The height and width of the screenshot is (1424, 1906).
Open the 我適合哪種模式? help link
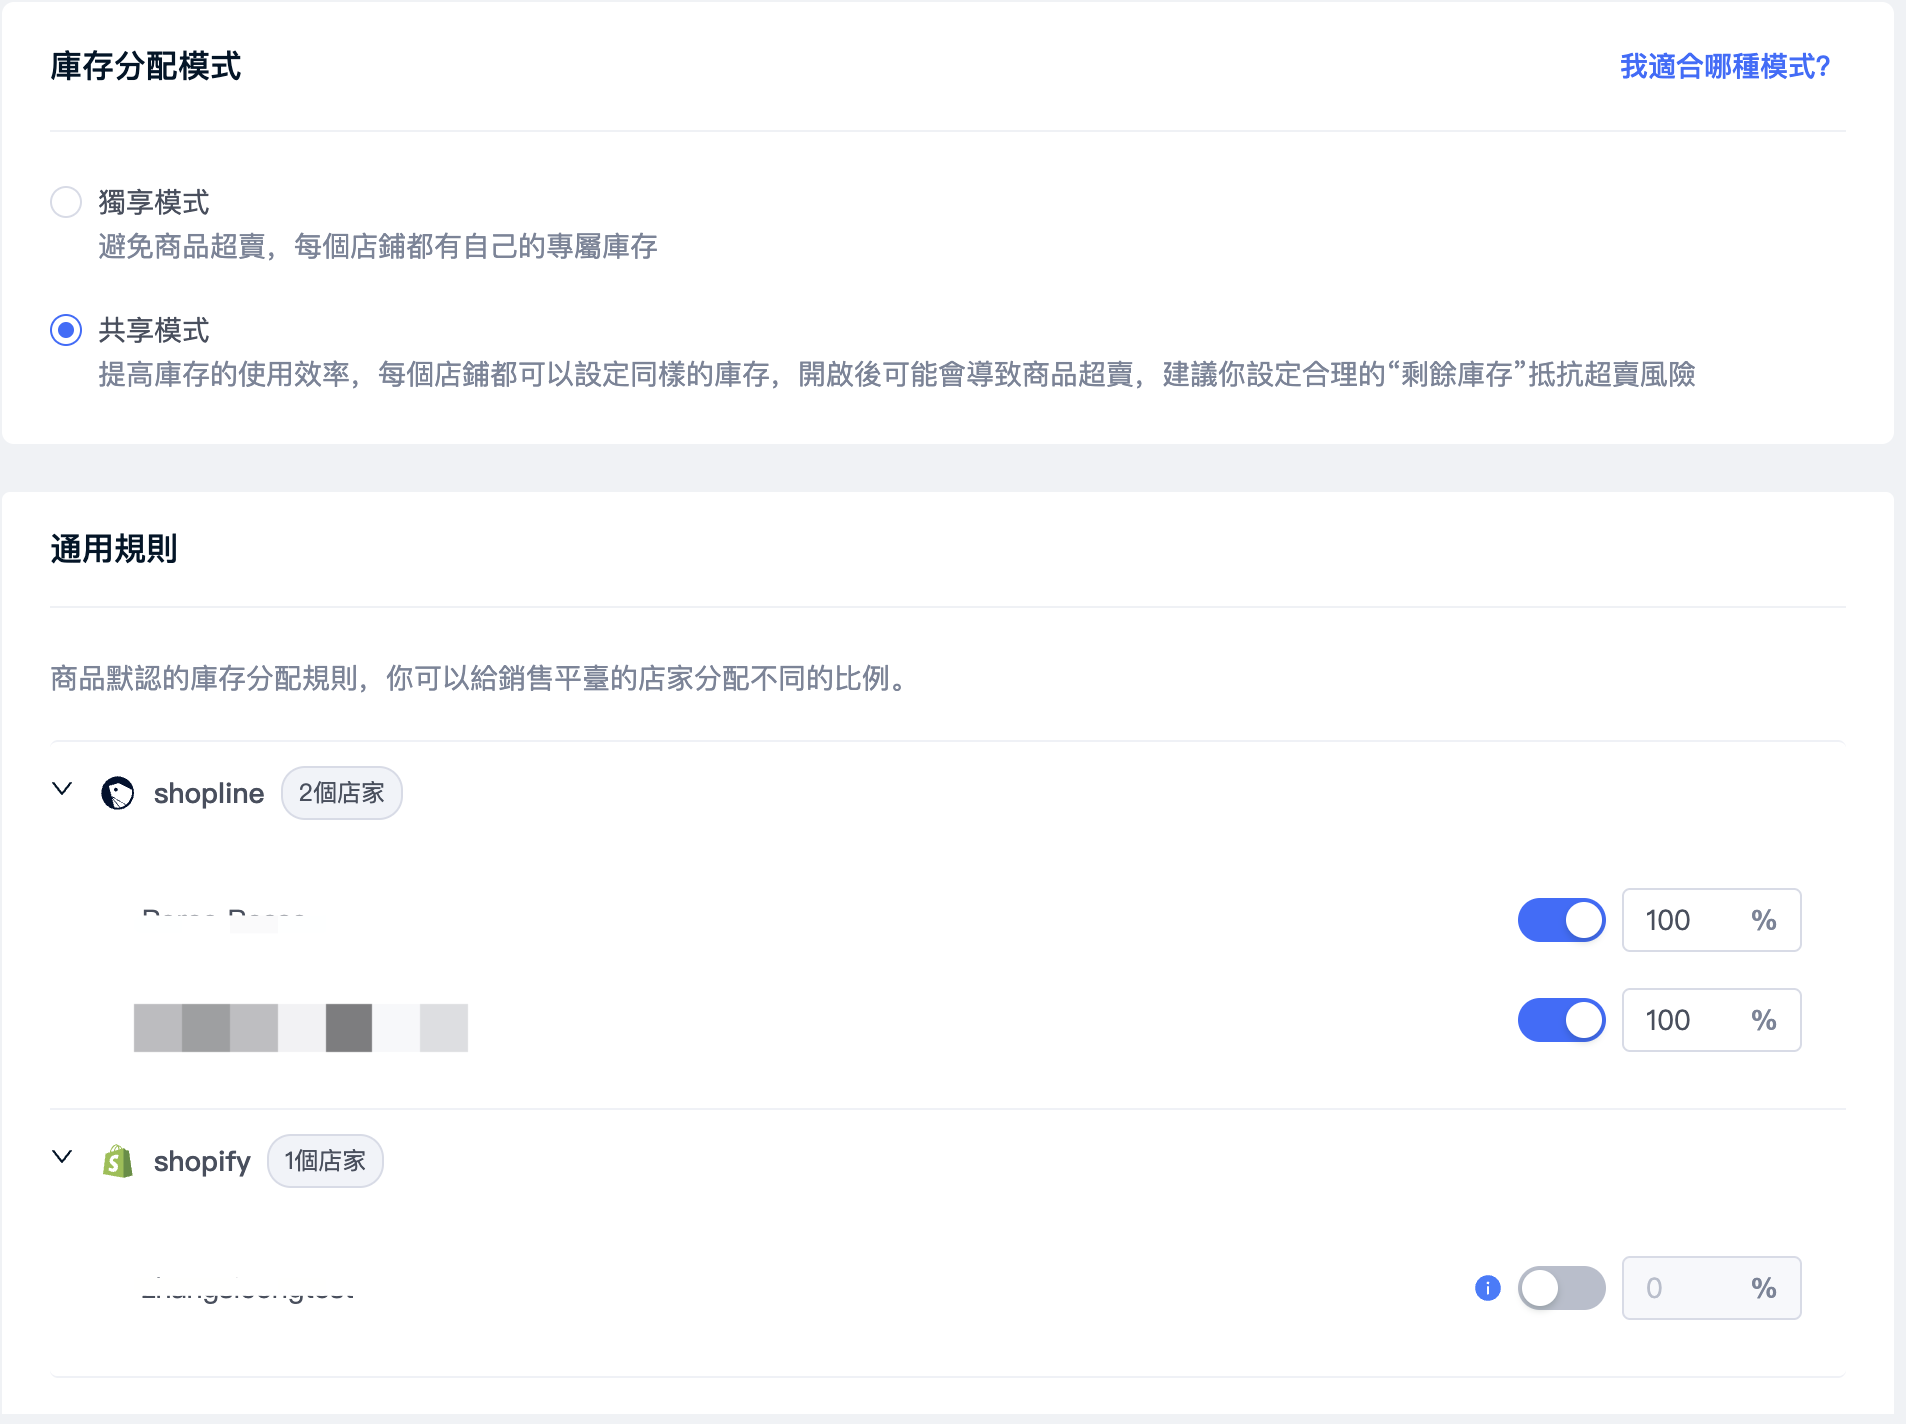[x=1724, y=67]
